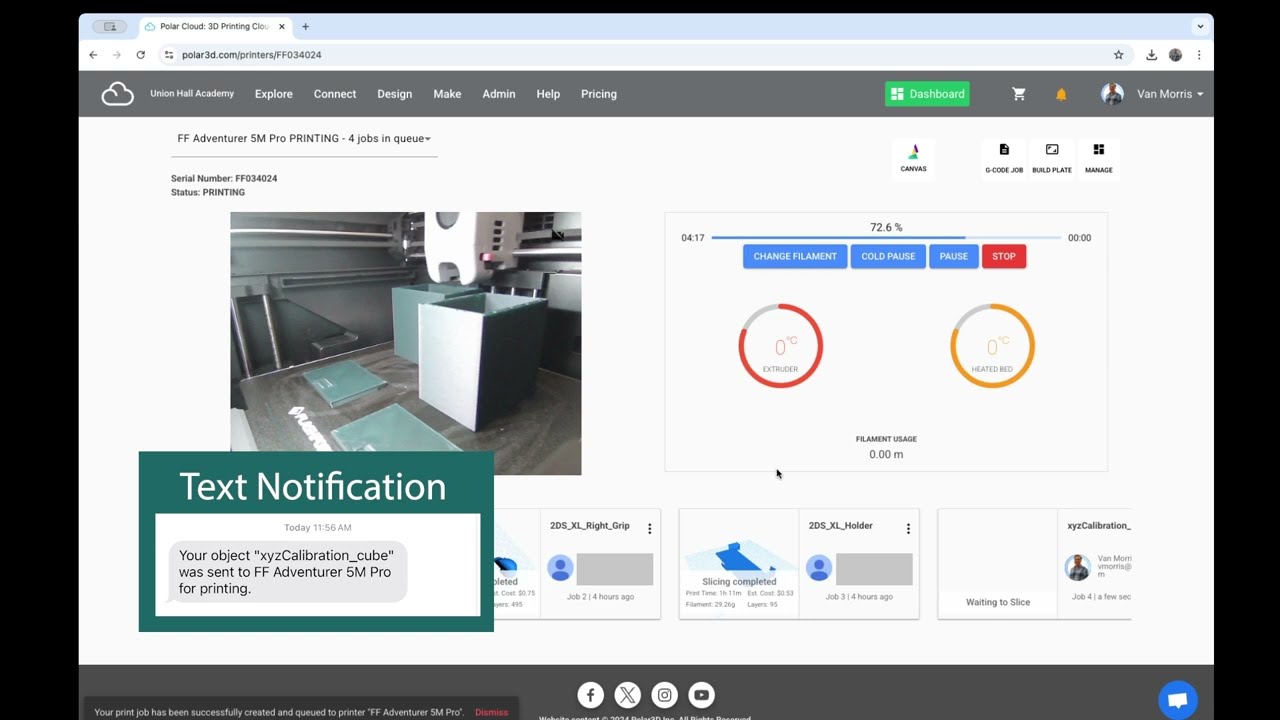This screenshot has height=720, width=1280.
Task: Click the Serial Number: FF034024 text
Action: click(x=224, y=179)
